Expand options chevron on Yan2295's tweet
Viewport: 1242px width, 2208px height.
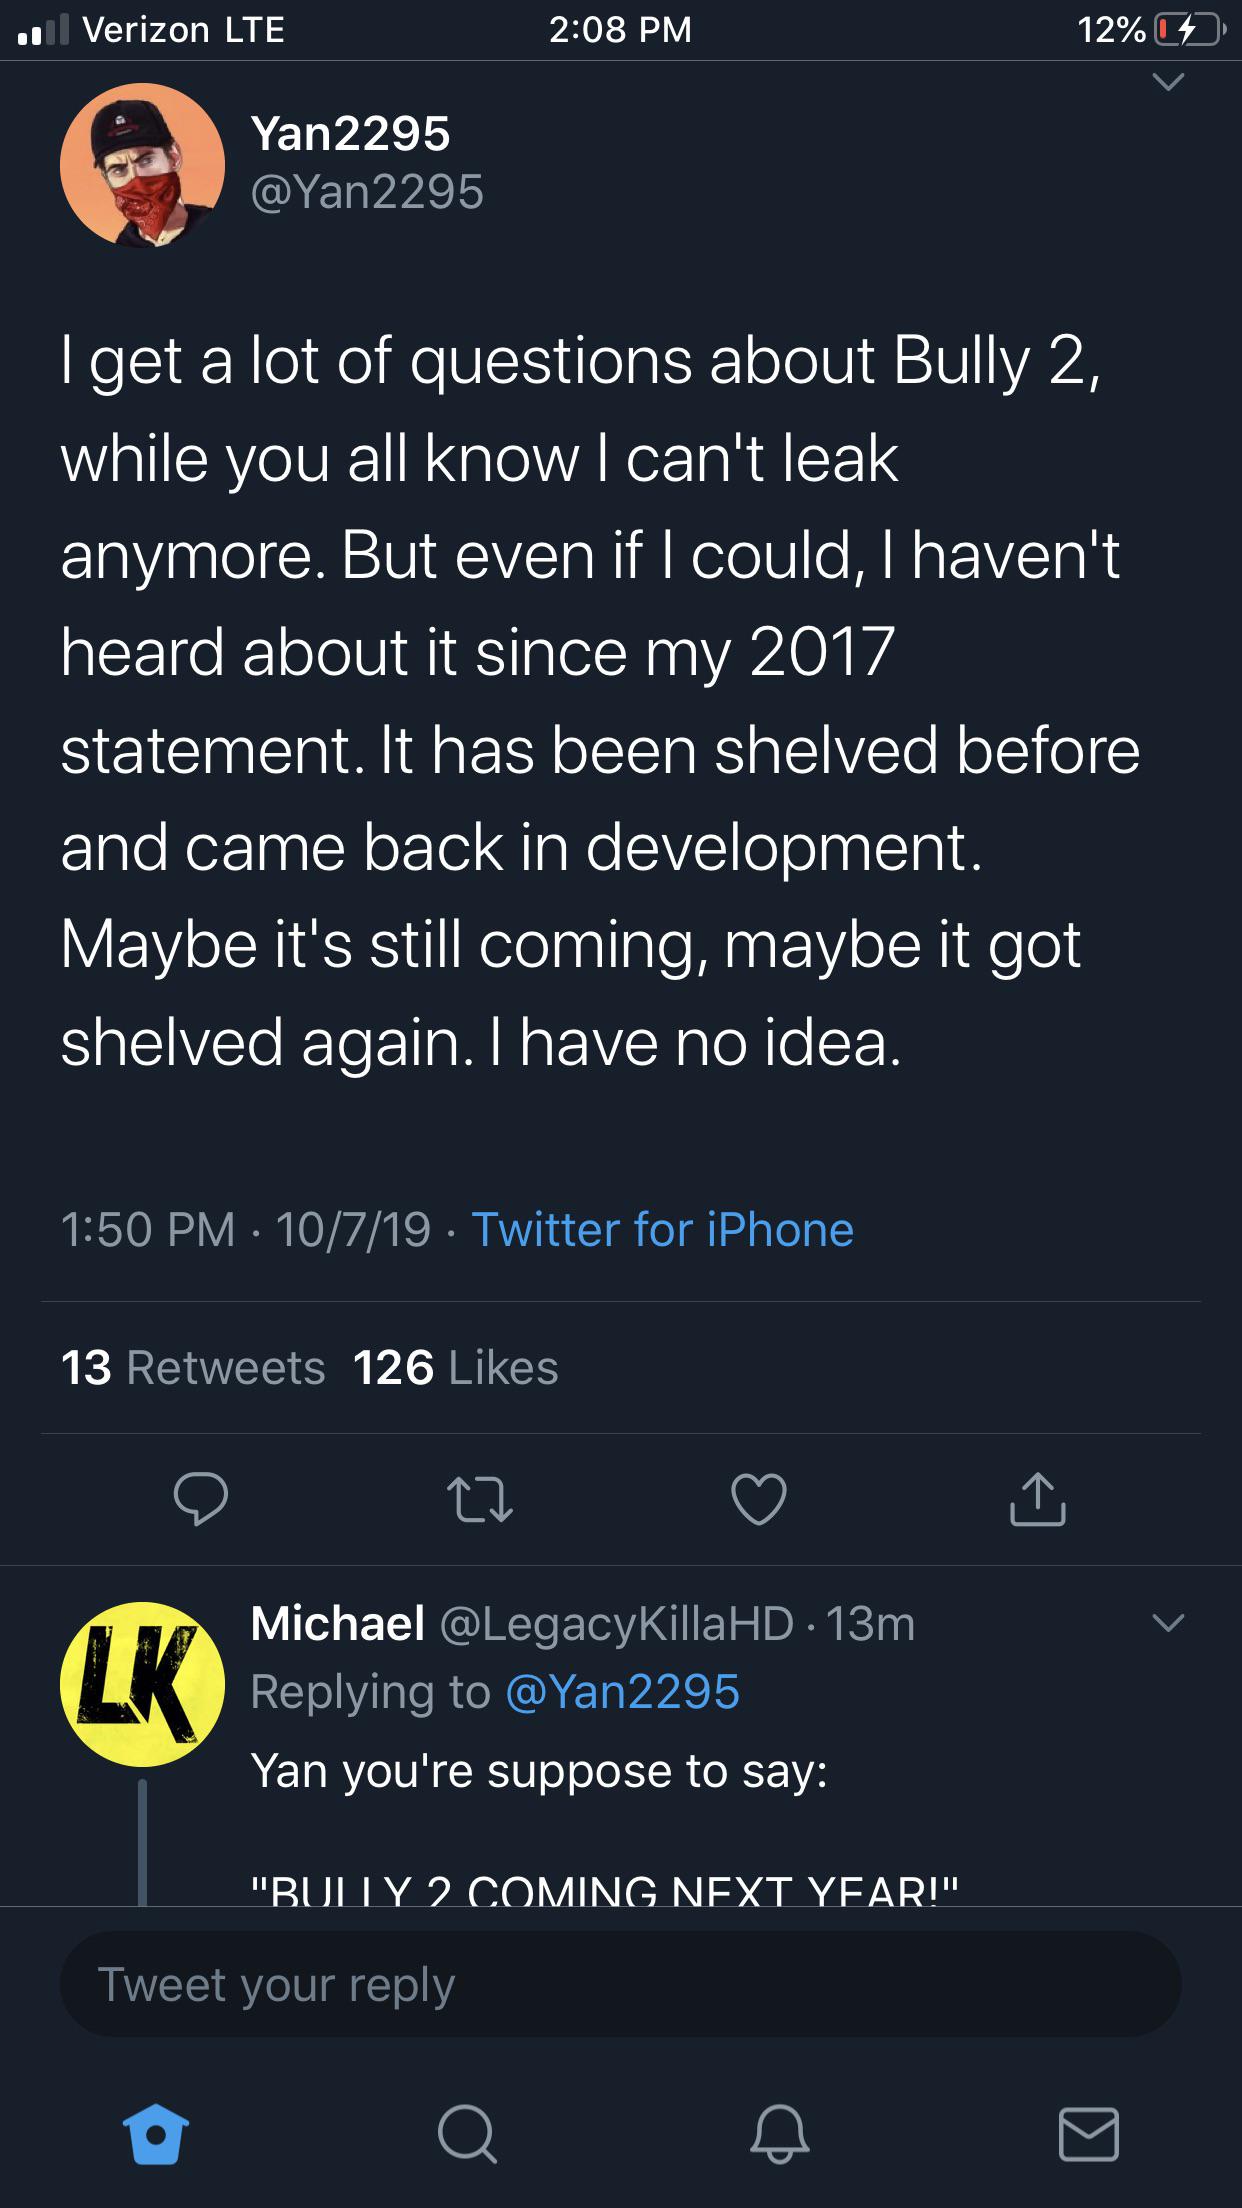pyautogui.click(x=1168, y=82)
